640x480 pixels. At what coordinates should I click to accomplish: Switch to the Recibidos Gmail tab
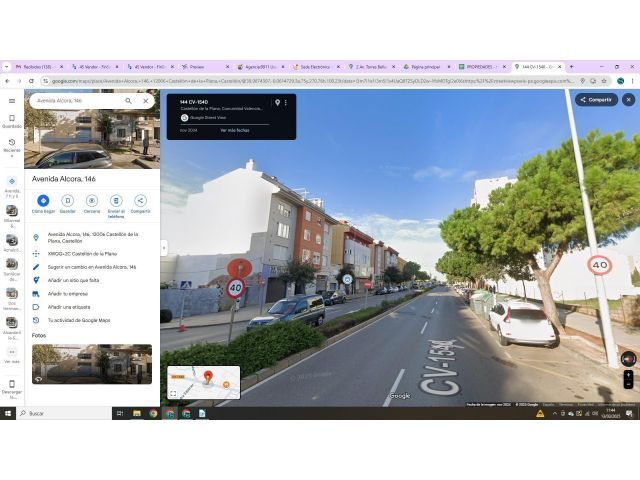pyautogui.click(x=40, y=67)
